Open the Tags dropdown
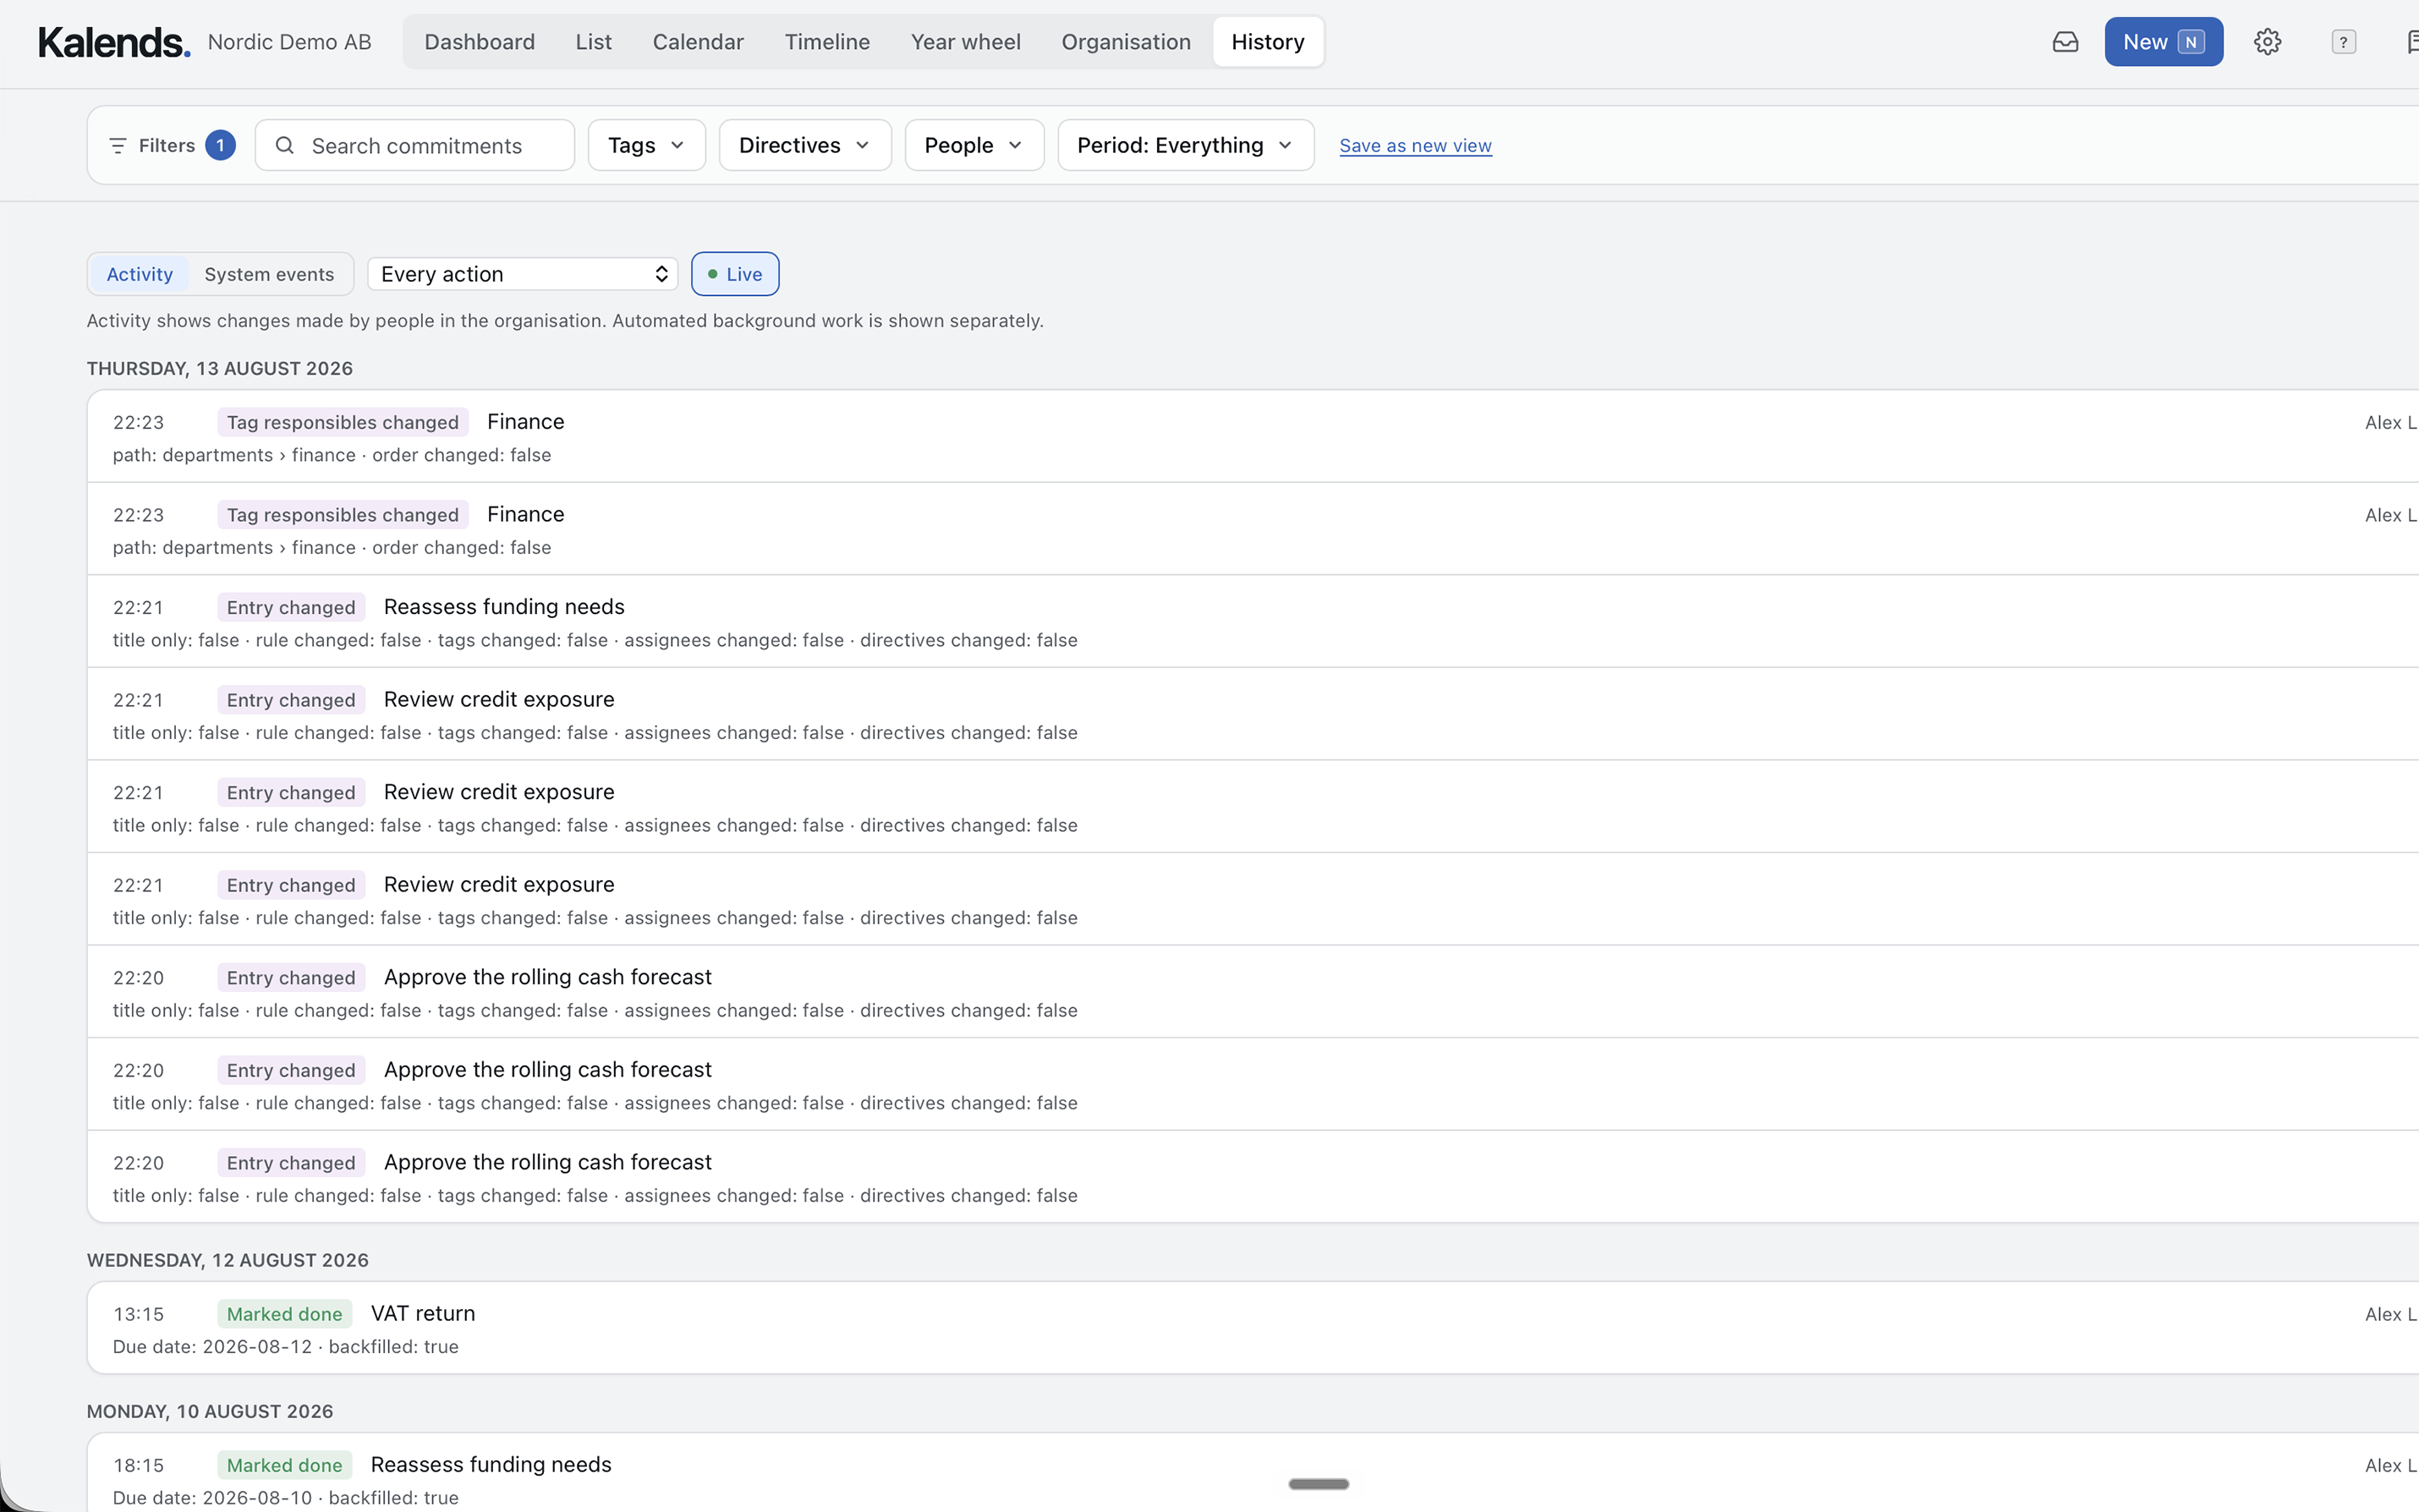 click(x=647, y=145)
